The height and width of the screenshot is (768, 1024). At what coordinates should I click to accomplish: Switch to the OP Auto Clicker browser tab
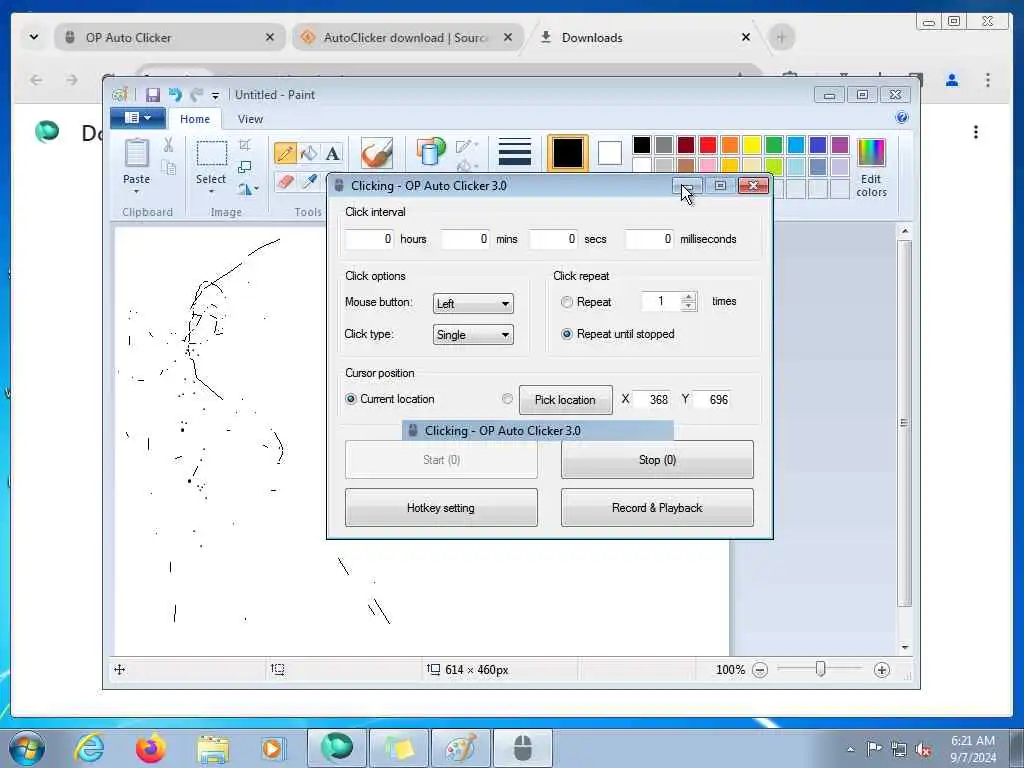pyautogui.click(x=170, y=38)
